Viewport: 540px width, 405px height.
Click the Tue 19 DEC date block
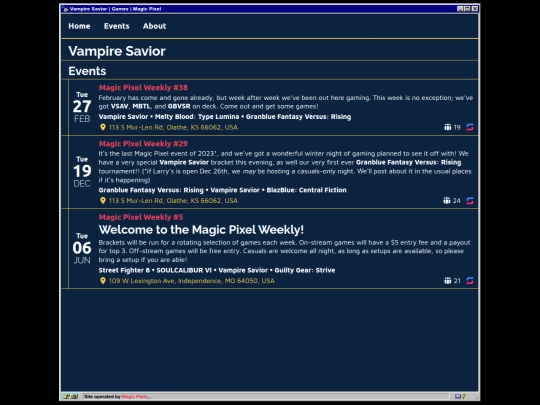tap(82, 172)
